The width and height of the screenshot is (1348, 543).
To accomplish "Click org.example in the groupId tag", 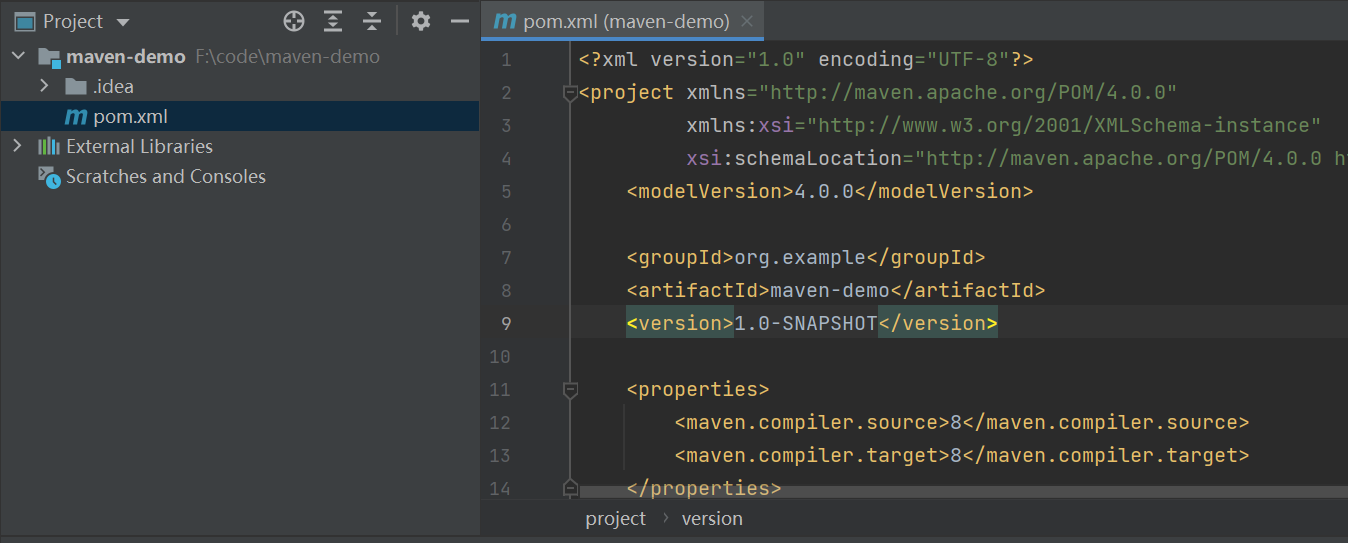I will [x=800, y=257].
